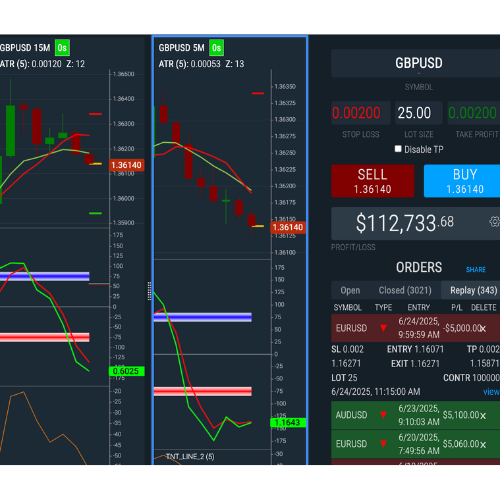Viewport: 500px width, 500px height.
Task: Click the P/L column header in orders
Action: [x=457, y=308]
